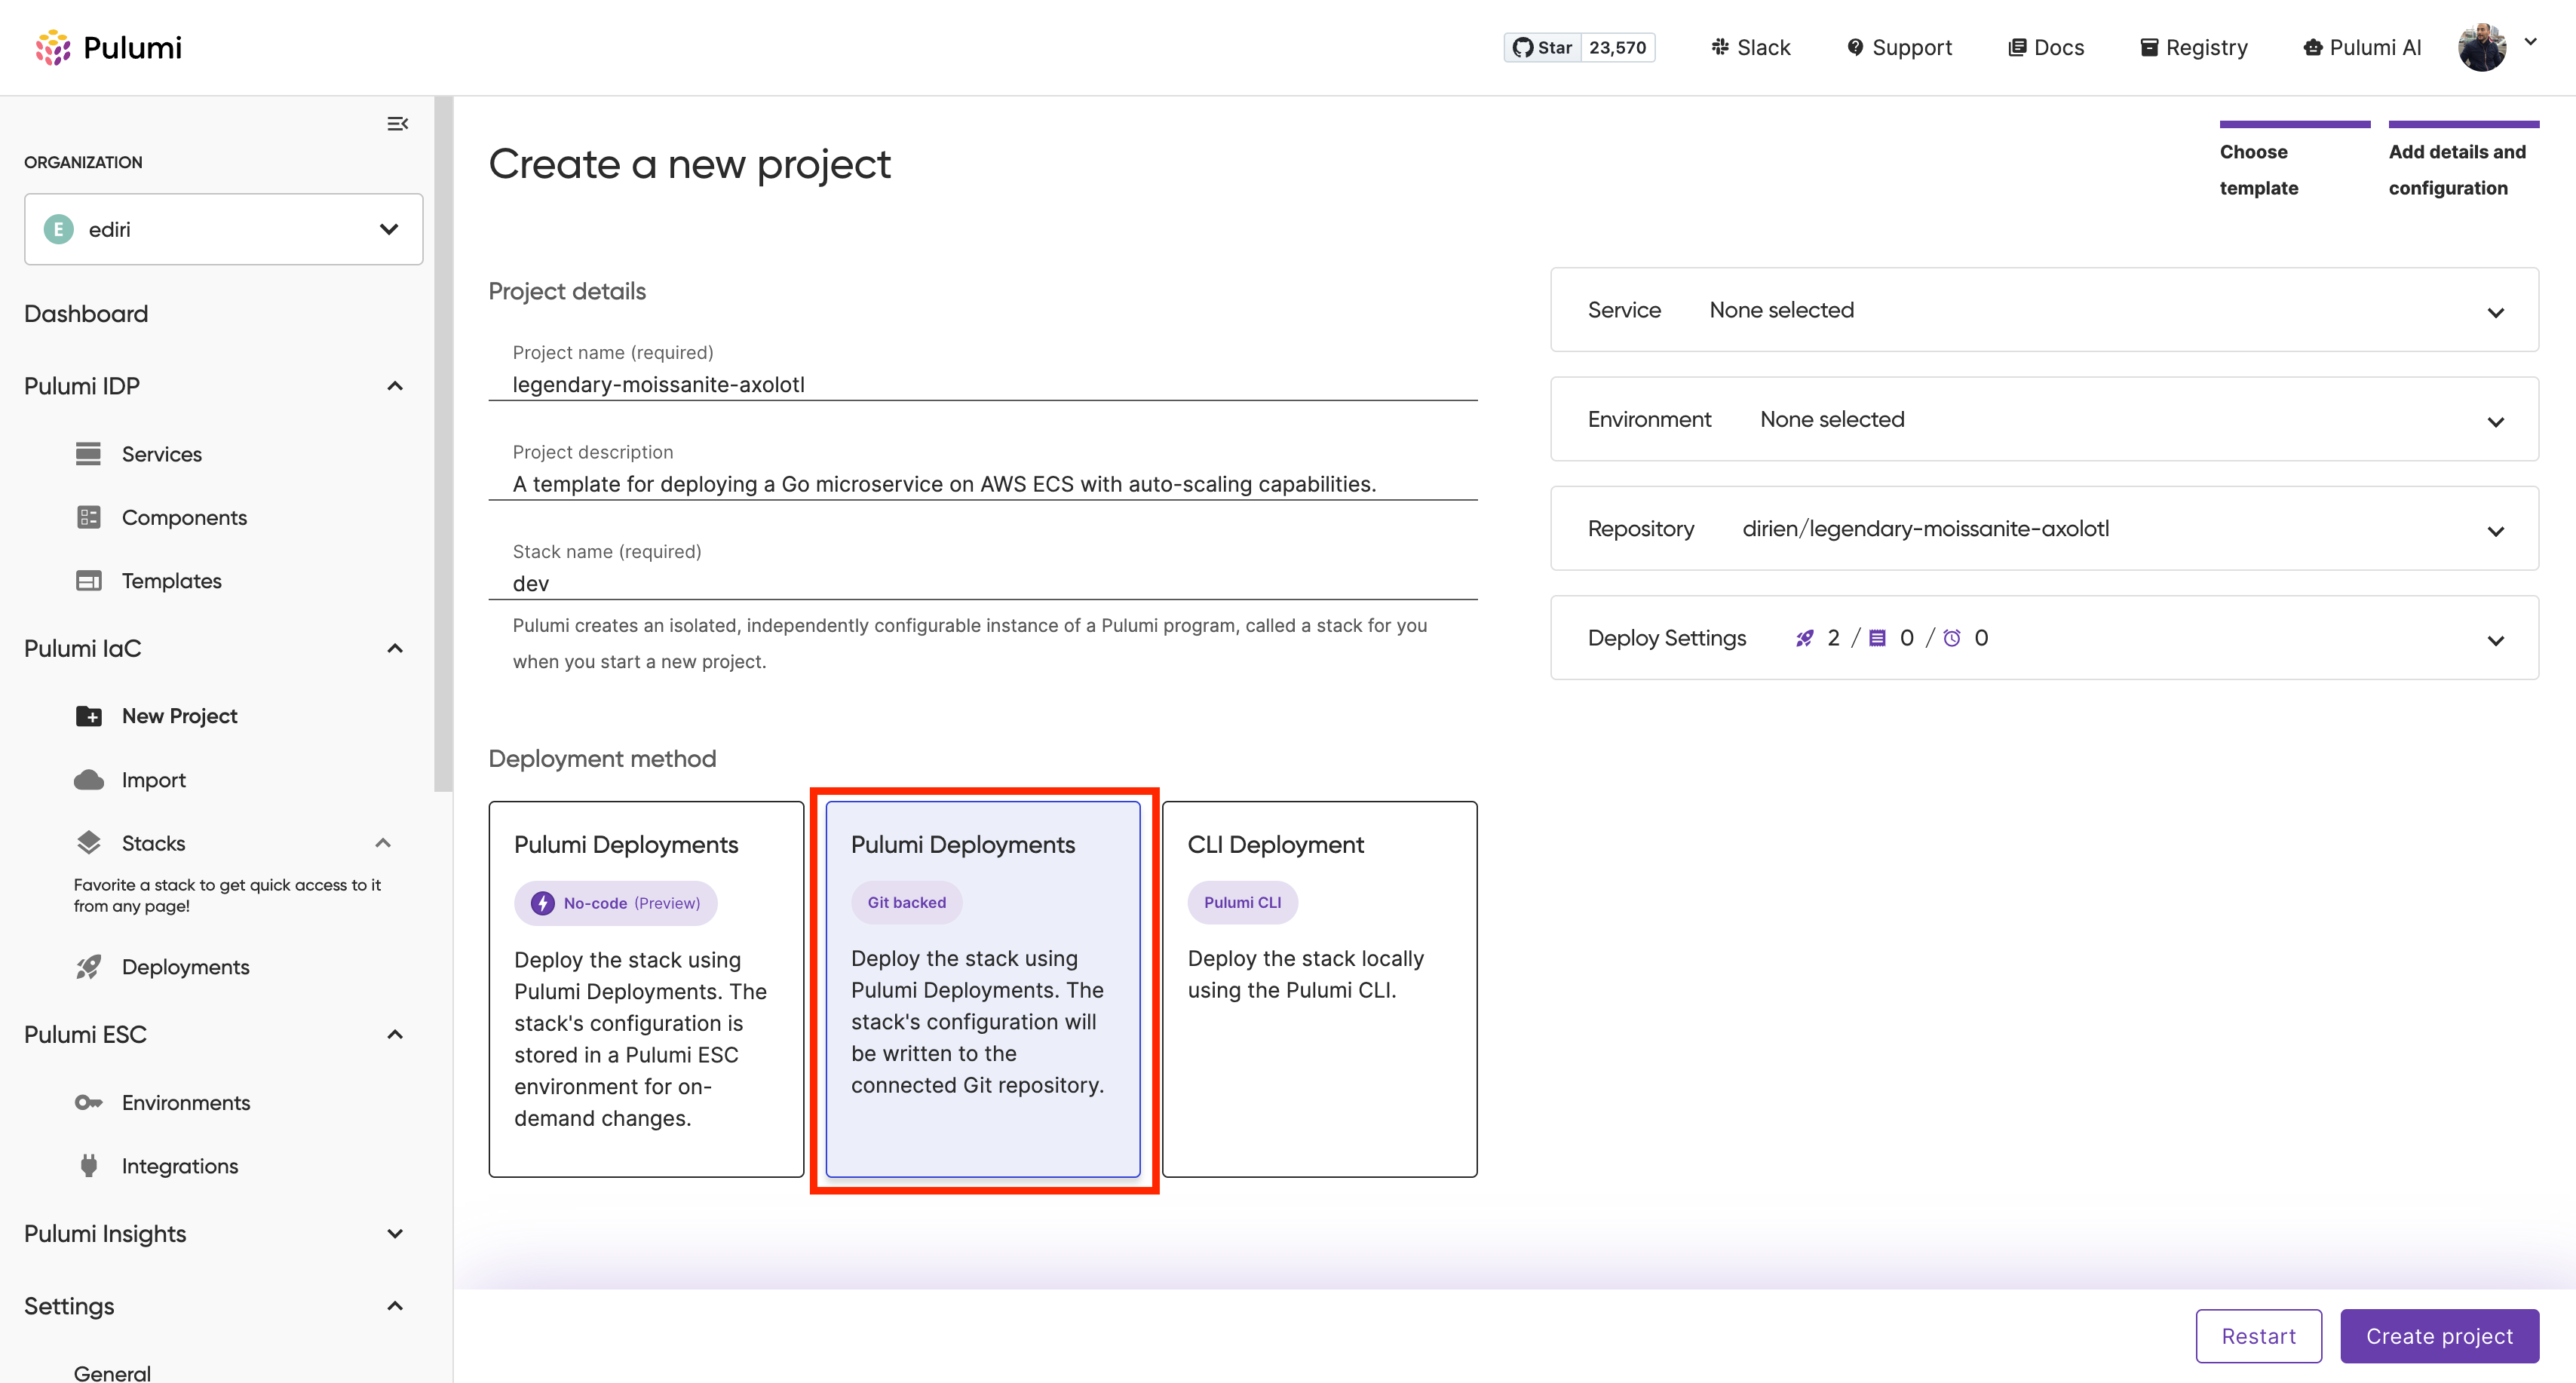Click the rocket icon in Deploy Settings
This screenshot has width=2576, height=1383.
[x=1805, y=638]
